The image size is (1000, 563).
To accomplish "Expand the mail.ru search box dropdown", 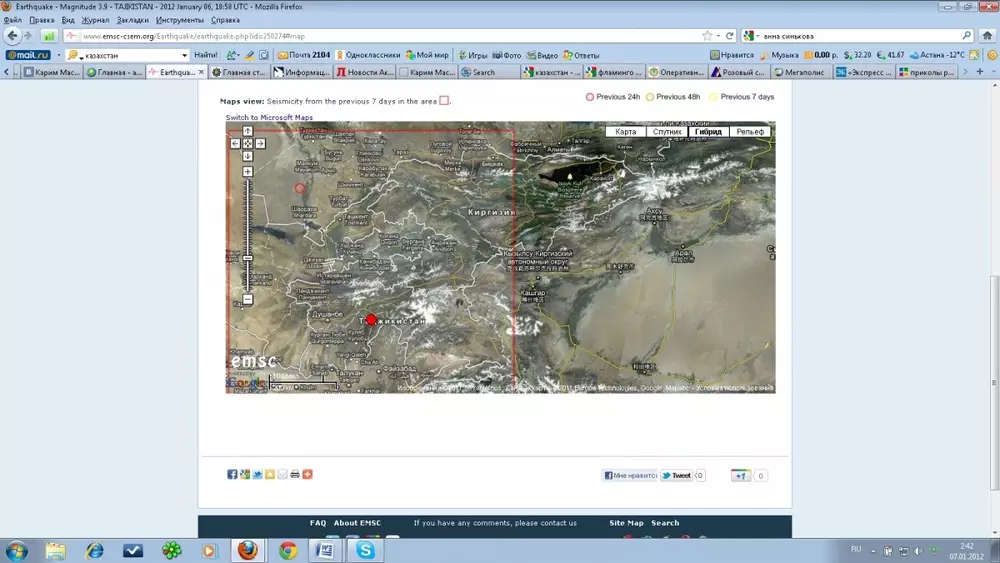I will [184, 55].
